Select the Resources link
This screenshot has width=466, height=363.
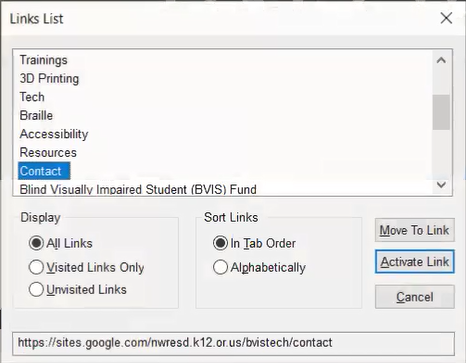pos(48,153)
